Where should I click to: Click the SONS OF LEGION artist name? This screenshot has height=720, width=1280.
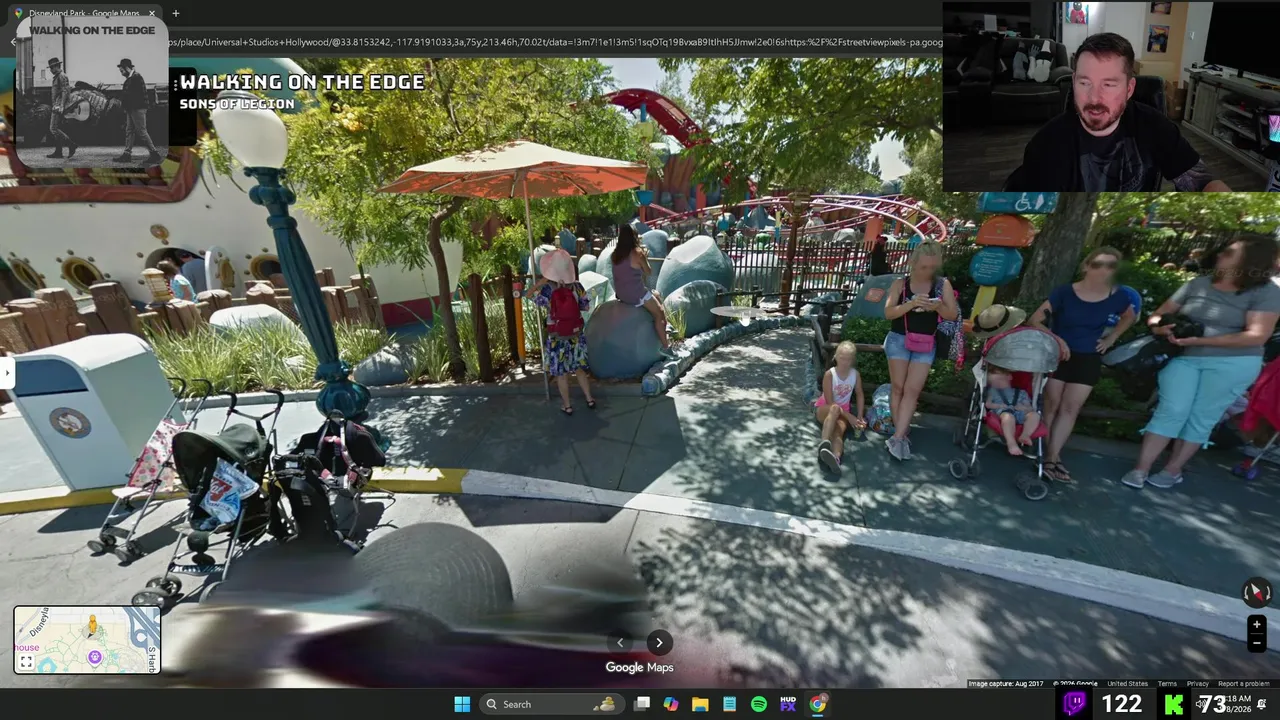click(x=237, y=104)
